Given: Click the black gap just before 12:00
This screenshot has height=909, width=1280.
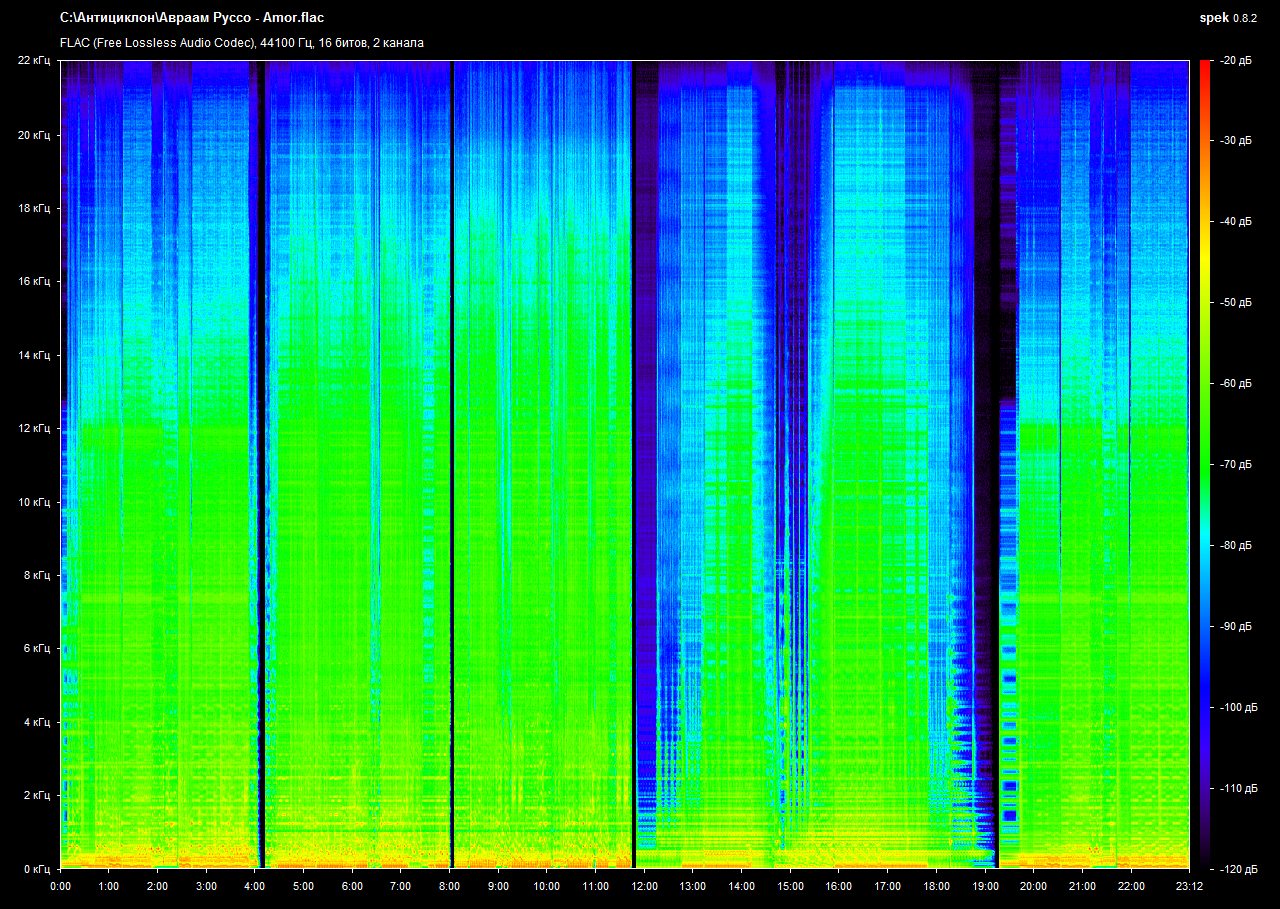Looking at the screenshot, I should (634, 450).
